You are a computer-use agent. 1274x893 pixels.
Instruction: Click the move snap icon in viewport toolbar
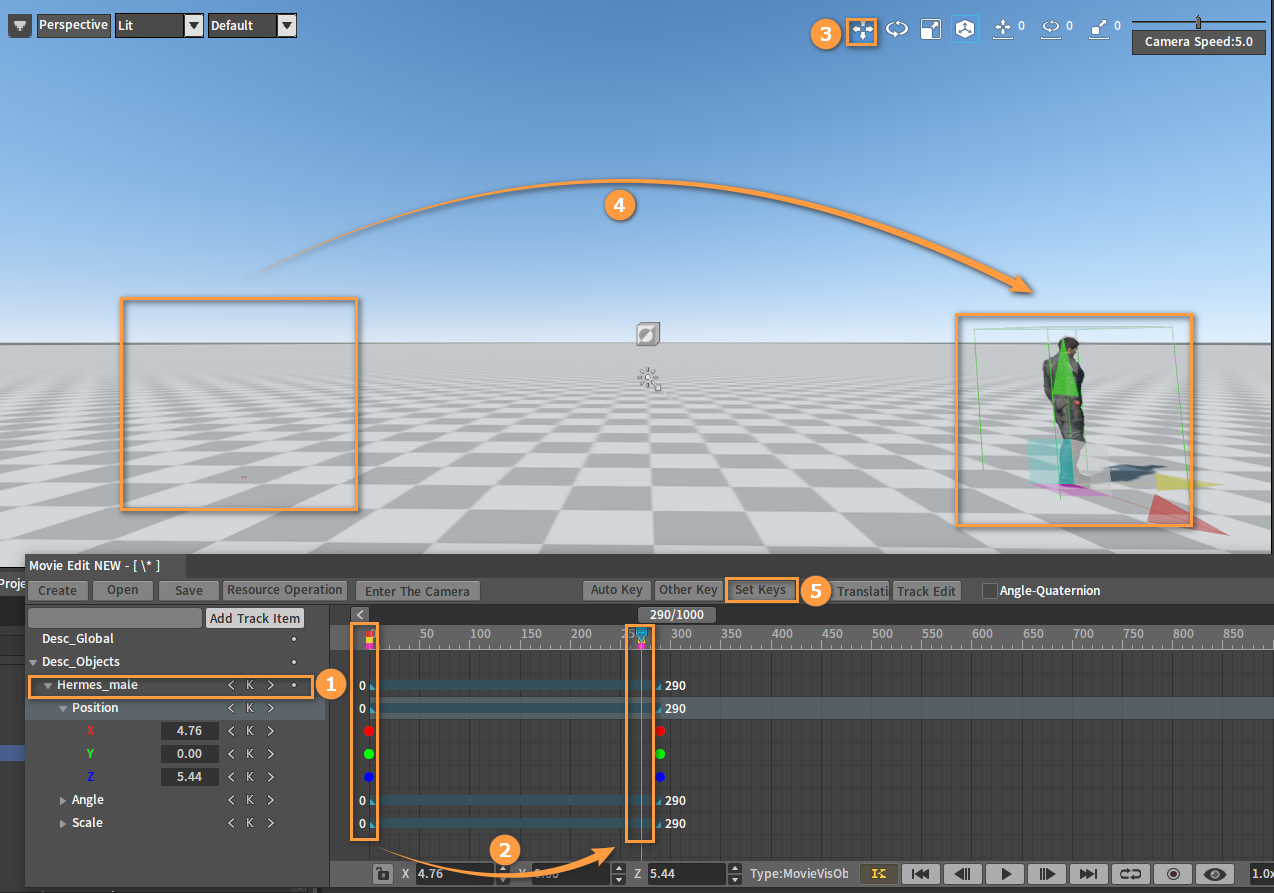tap(1003, 29)
